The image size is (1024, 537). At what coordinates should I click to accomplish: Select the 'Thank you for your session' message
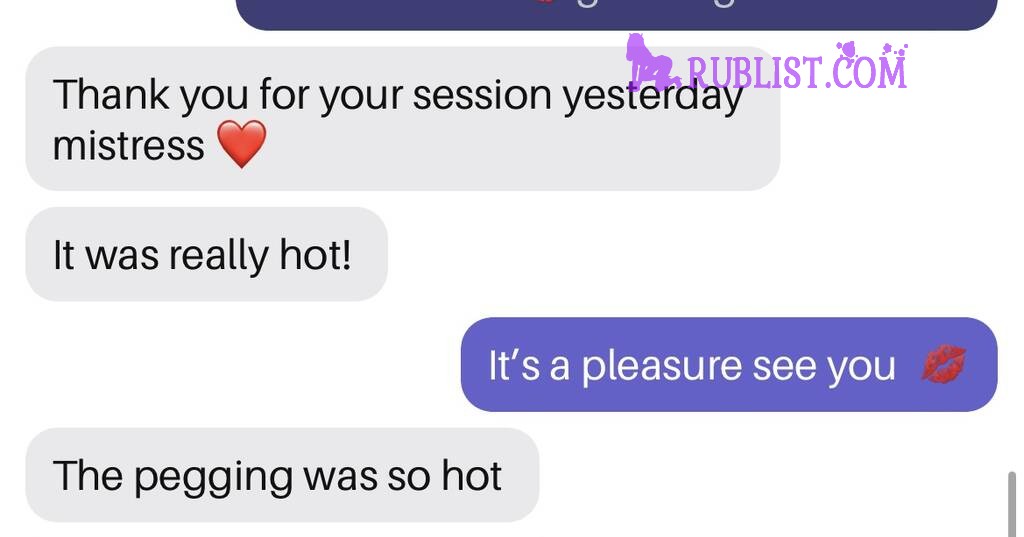coord(403,118)
